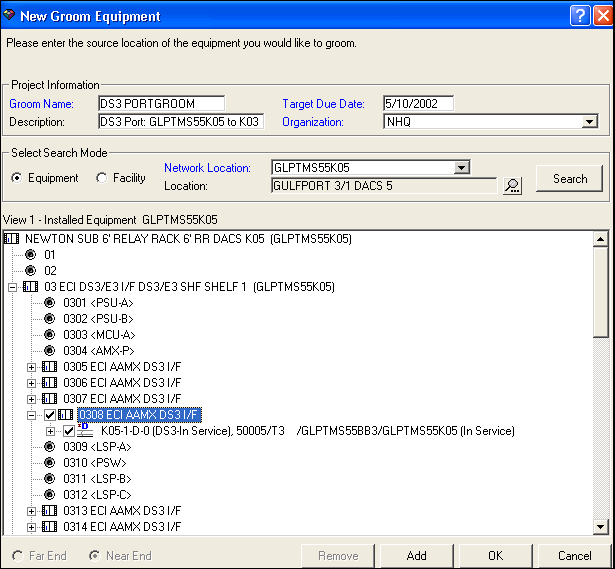This screenshot has width=615, height=569.
Task: Click the Groom Name link label
Action: (x=41, y=104)
